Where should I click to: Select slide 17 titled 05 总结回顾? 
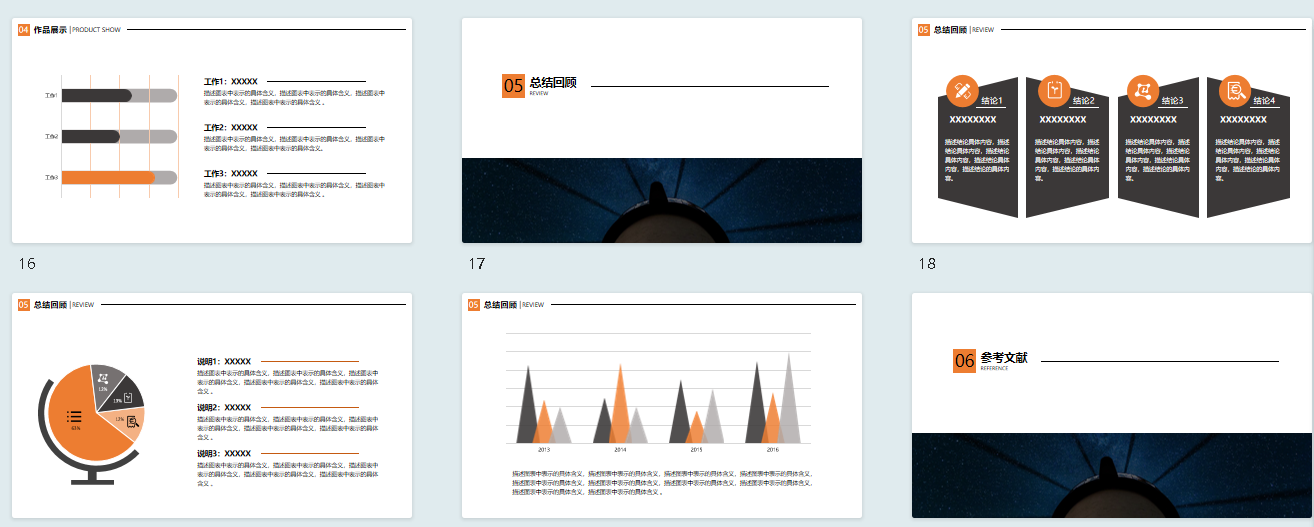(x=662, y=130)
